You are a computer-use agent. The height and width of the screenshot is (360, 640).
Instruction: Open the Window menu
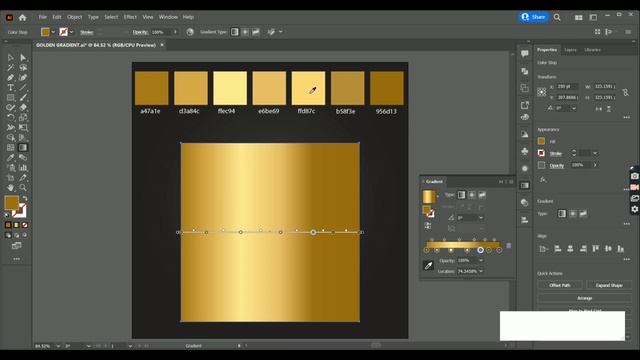(x=168, y=17)
